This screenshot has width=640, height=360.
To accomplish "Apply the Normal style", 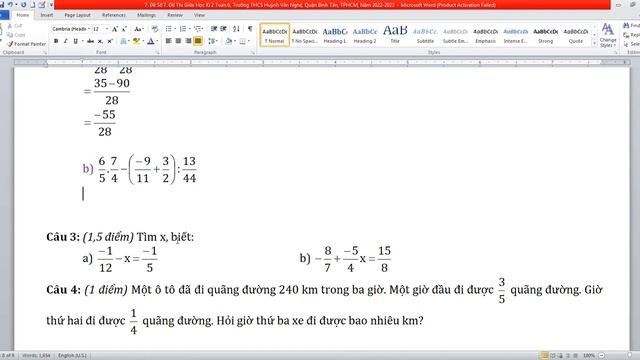I will pyautogui.click(x=275, y=35).
